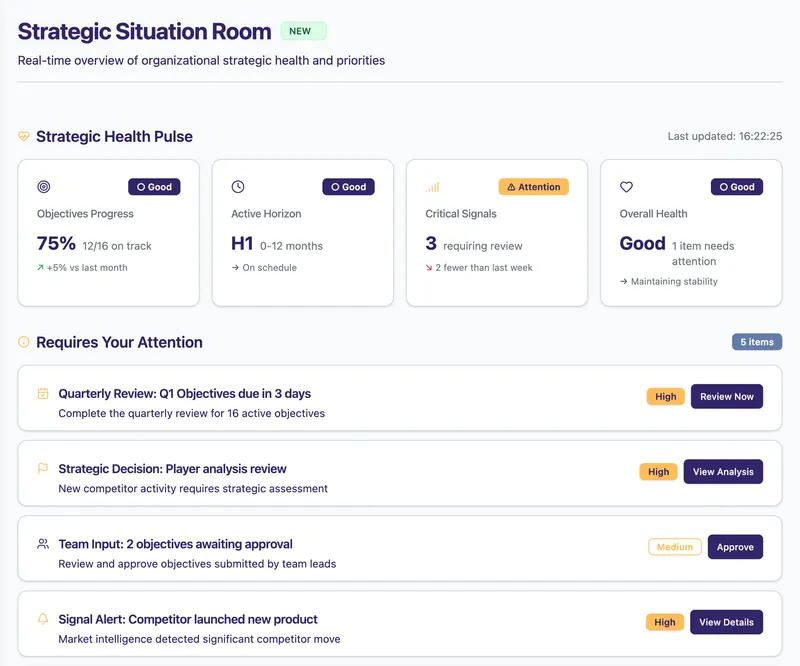Click the signal bars icon in Critical Signals
800x666 pixels.
coord(432,187)
